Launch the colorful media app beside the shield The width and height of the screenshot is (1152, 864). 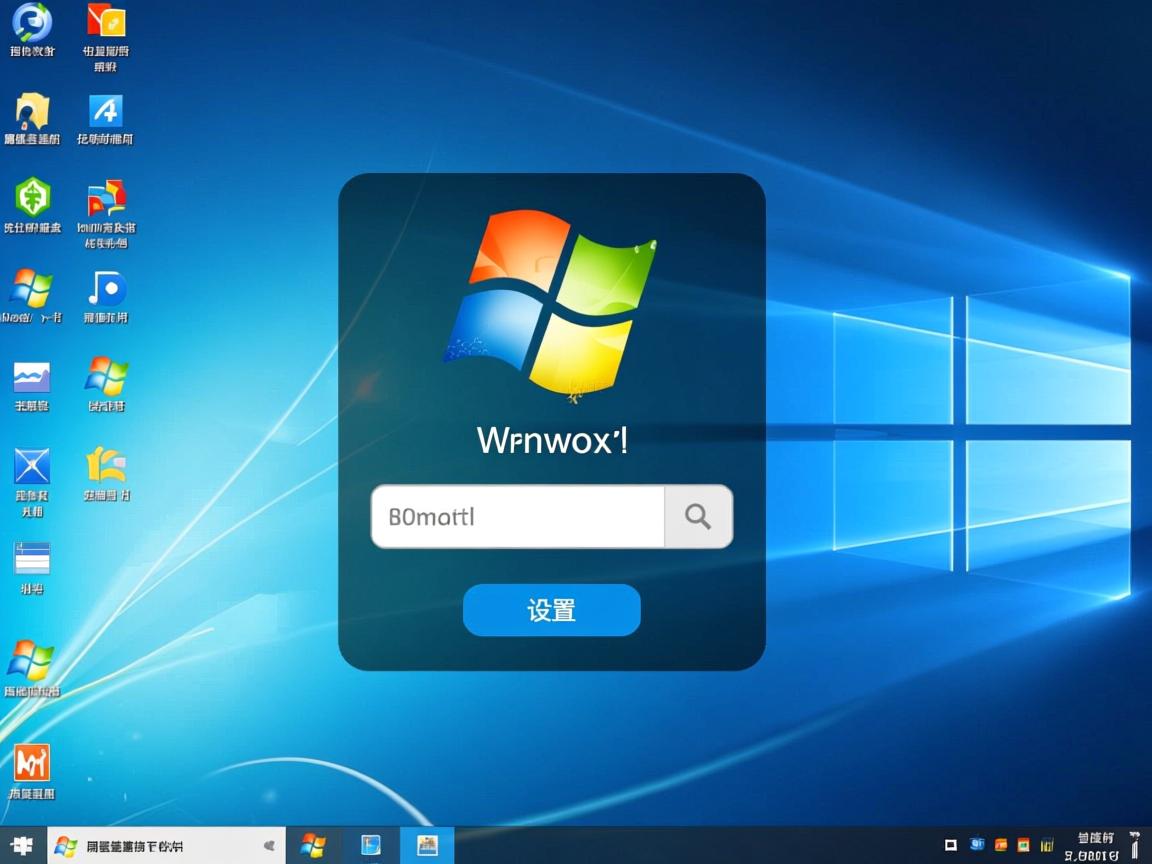pyautogui.click(x=105, y=200)
